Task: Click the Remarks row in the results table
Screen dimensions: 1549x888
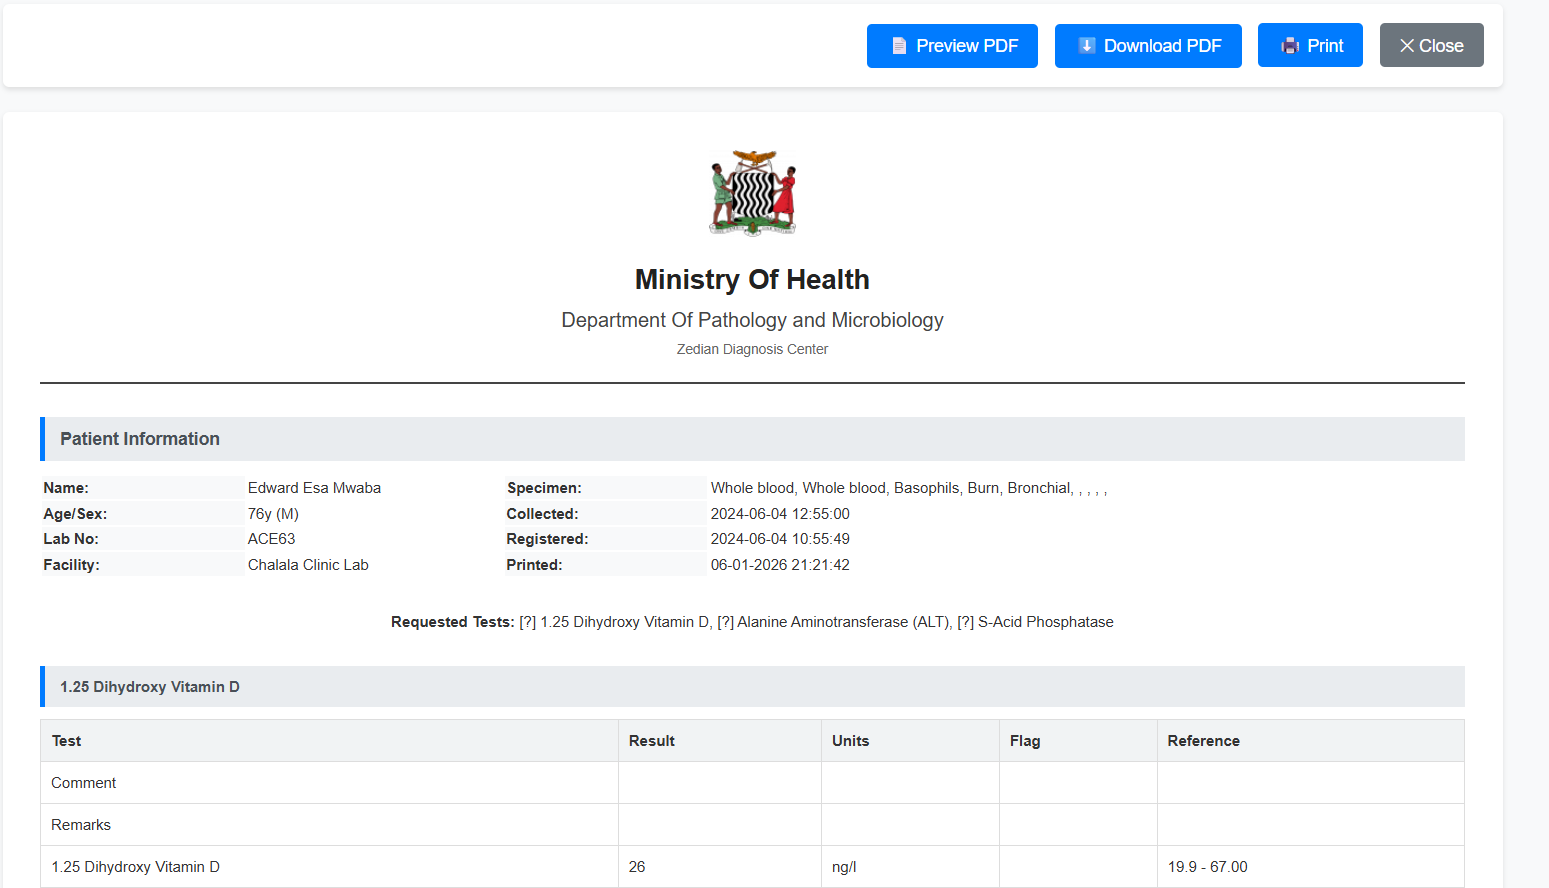Action: 81,824
